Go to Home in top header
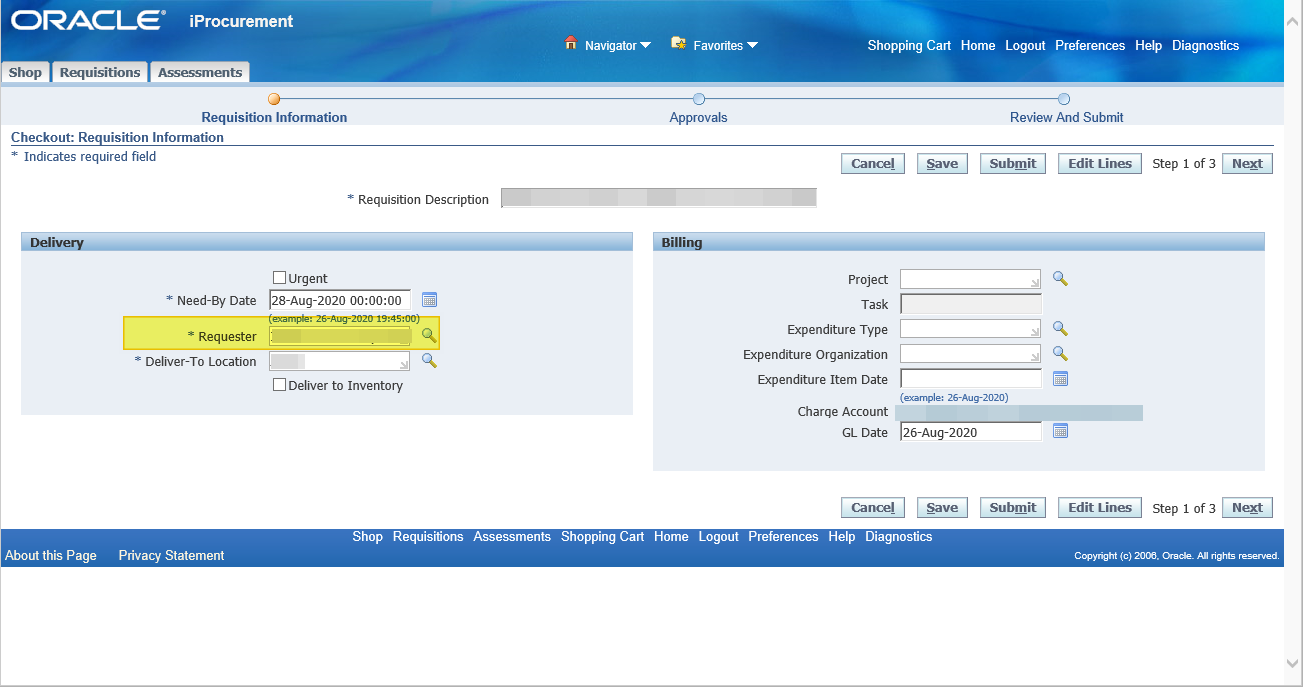Screen dimensions: 1303x688 [978, 45]
